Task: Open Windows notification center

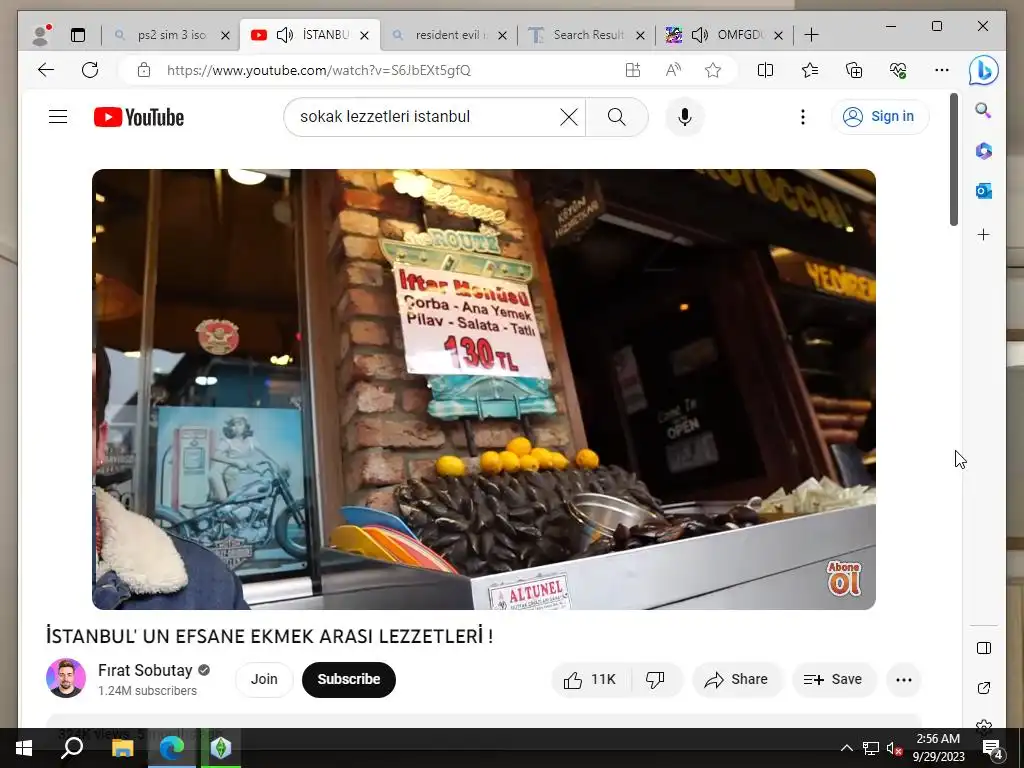Action: tap(993, 748)
